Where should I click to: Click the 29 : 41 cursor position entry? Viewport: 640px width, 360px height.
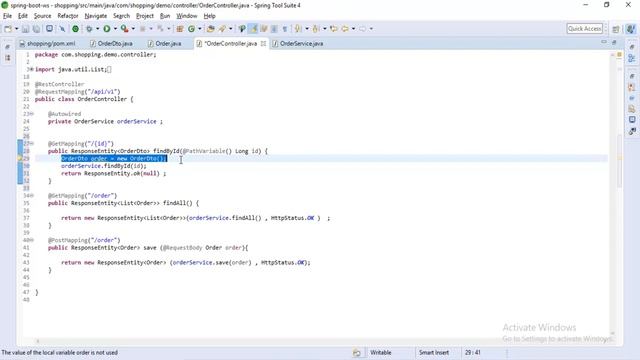tap(473, 353)
